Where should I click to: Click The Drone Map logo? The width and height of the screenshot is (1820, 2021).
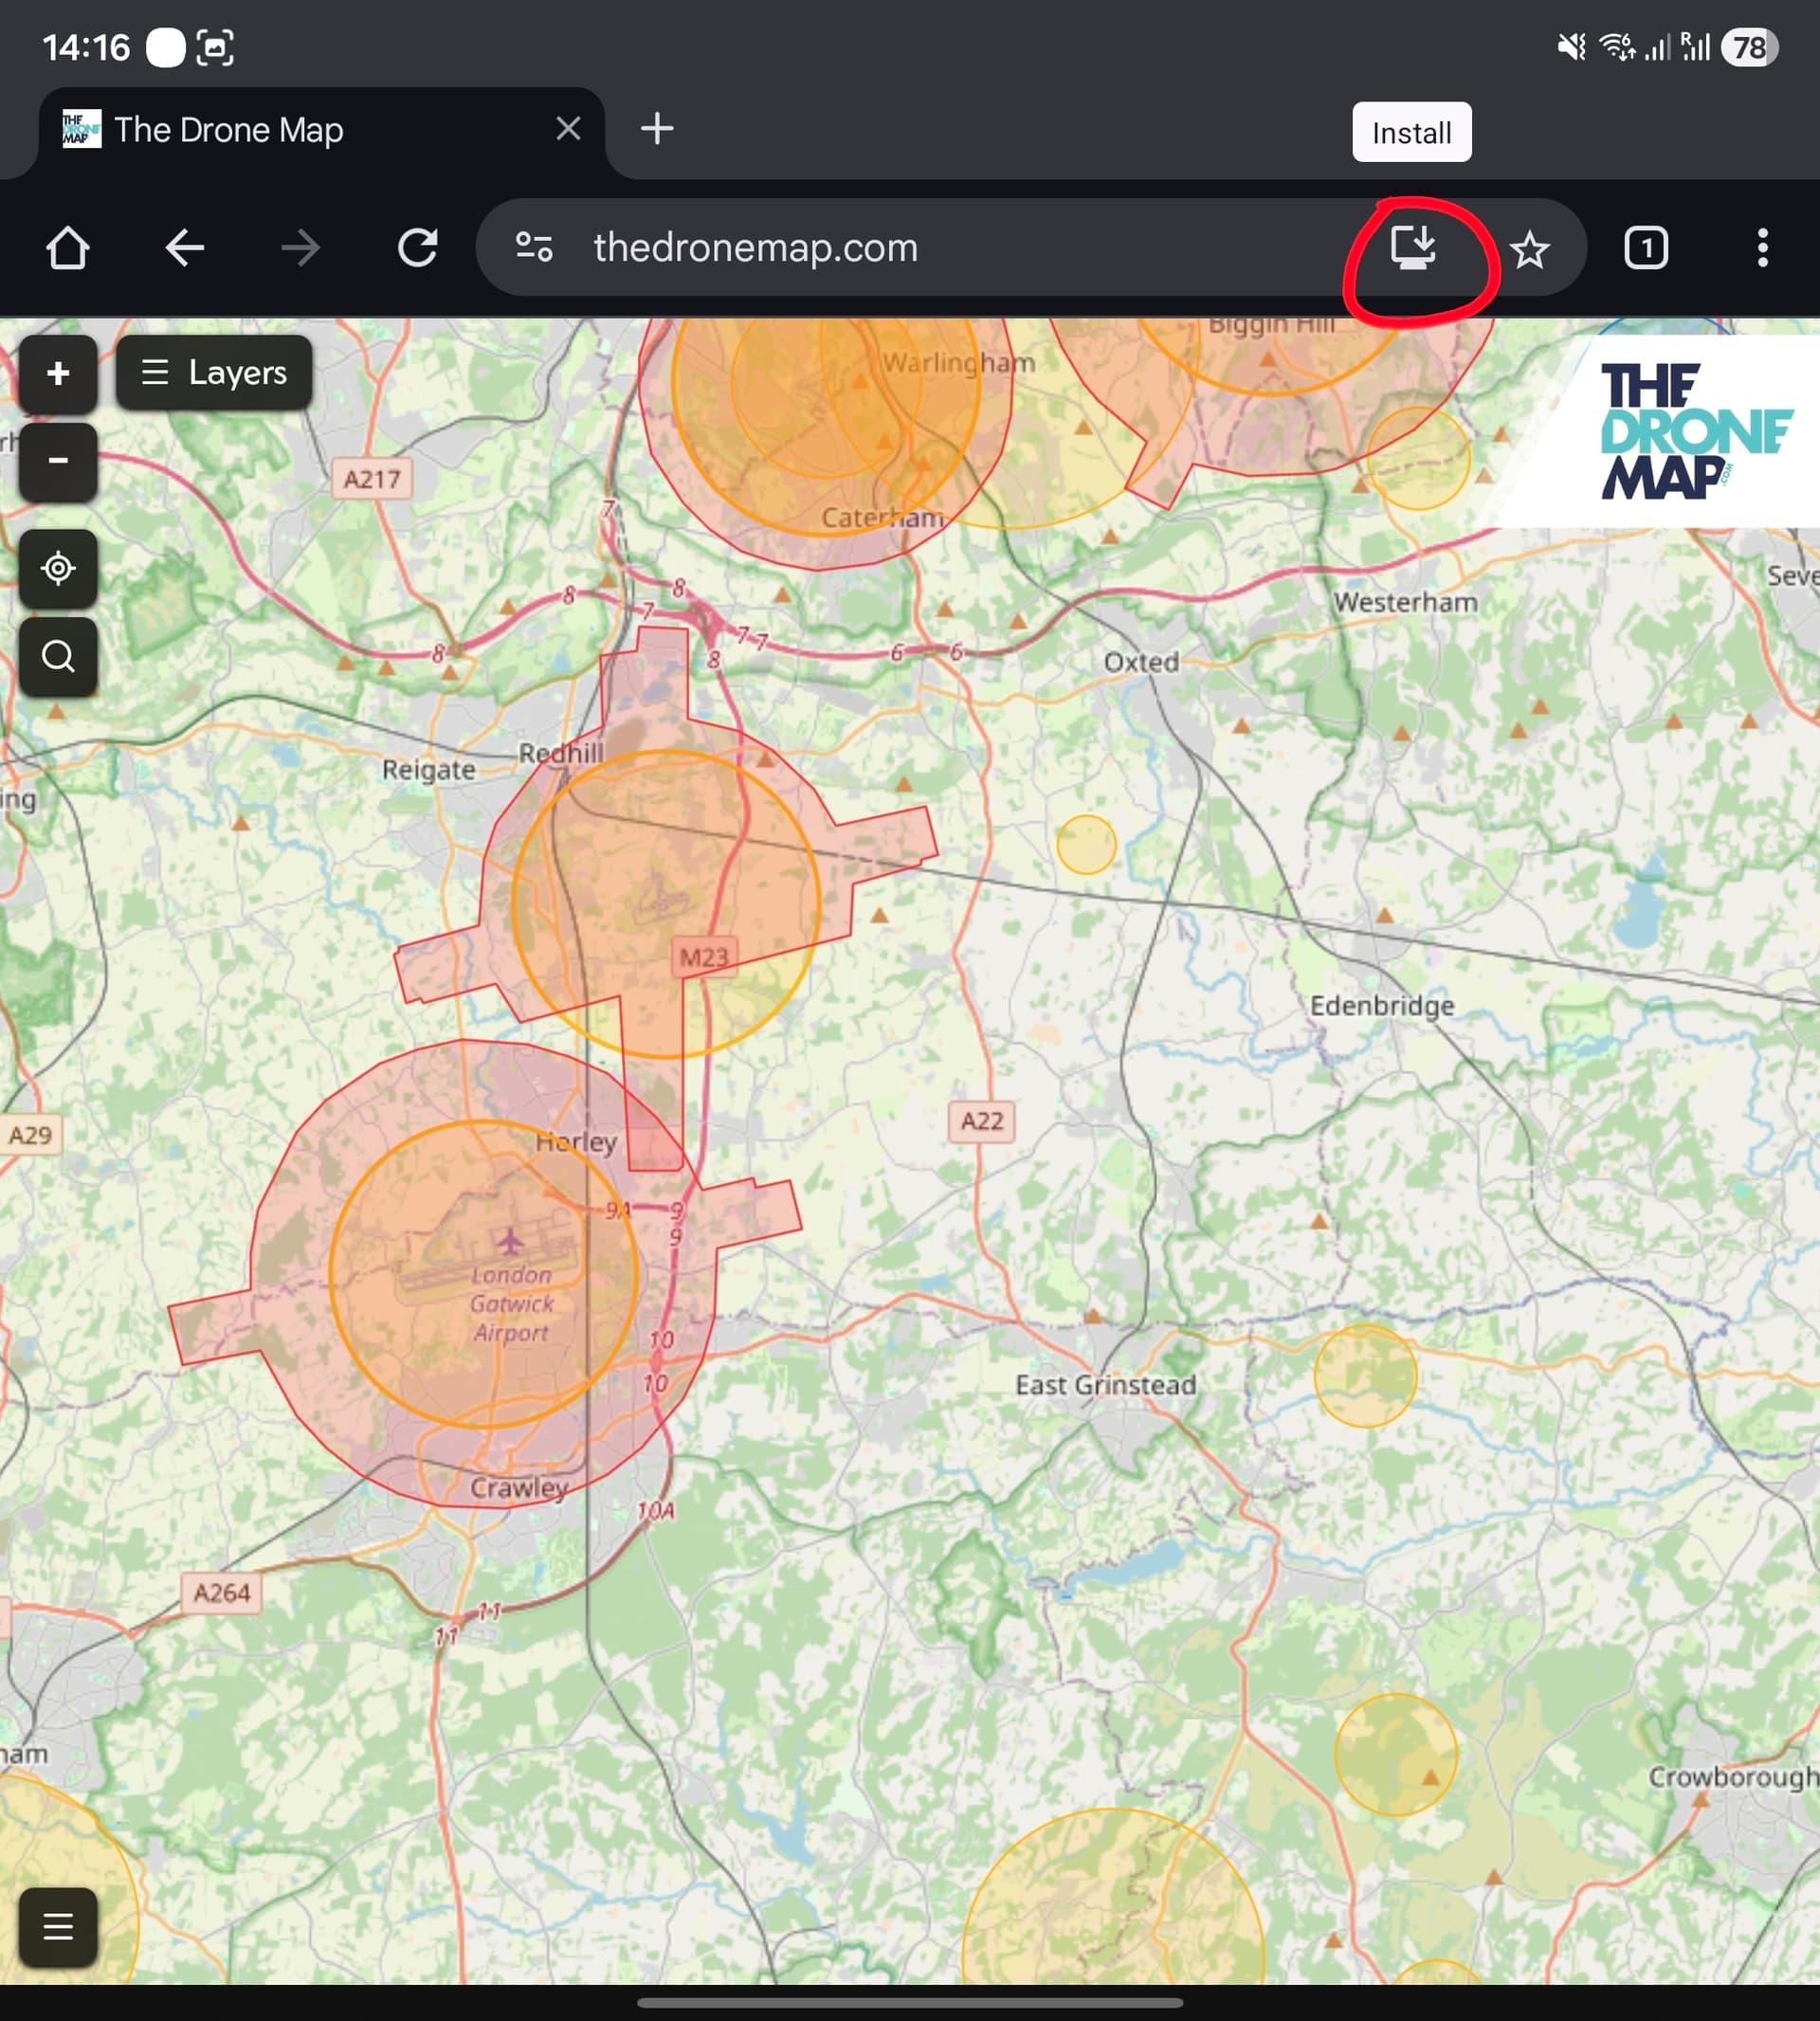1692,431
